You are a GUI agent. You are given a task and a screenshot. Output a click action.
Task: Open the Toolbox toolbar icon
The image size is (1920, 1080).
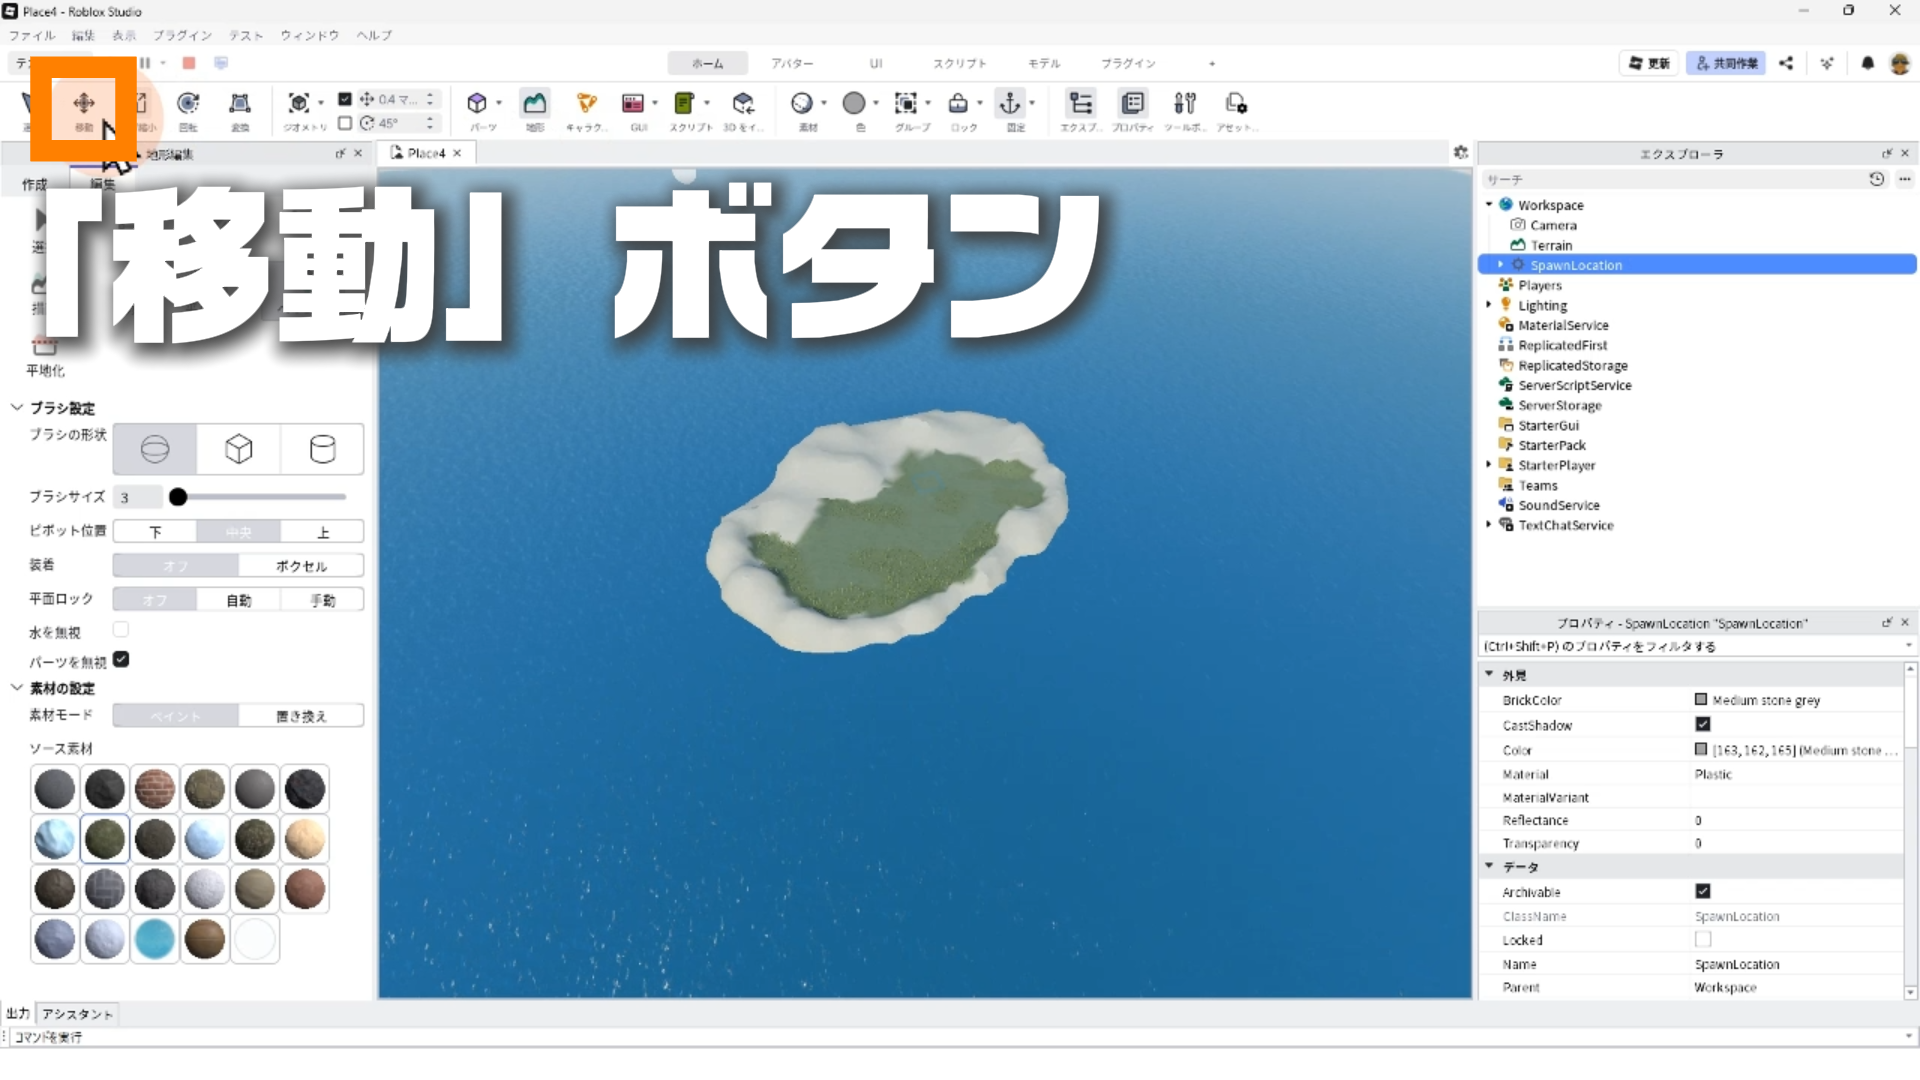click(x=1185, y=104)
